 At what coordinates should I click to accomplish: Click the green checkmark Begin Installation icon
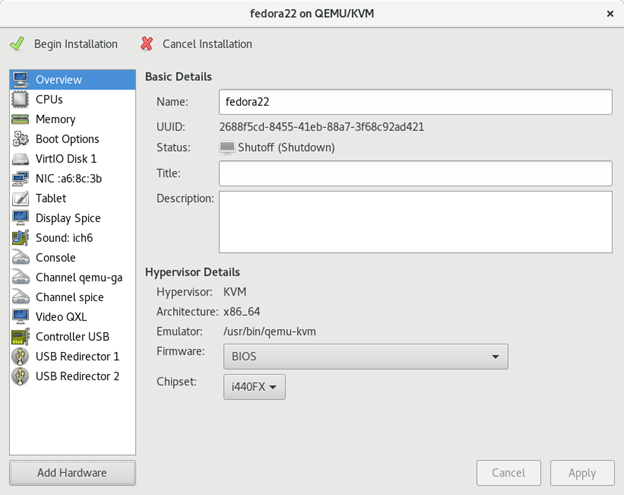pos(17,44)
